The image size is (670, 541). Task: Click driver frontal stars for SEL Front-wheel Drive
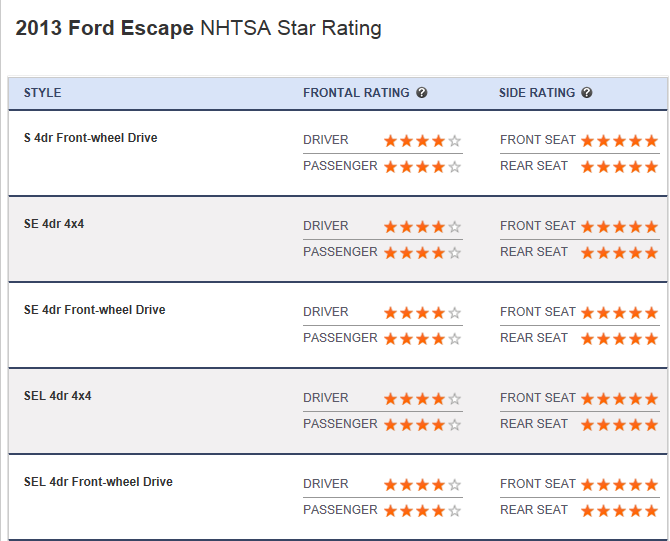point(422,485)
